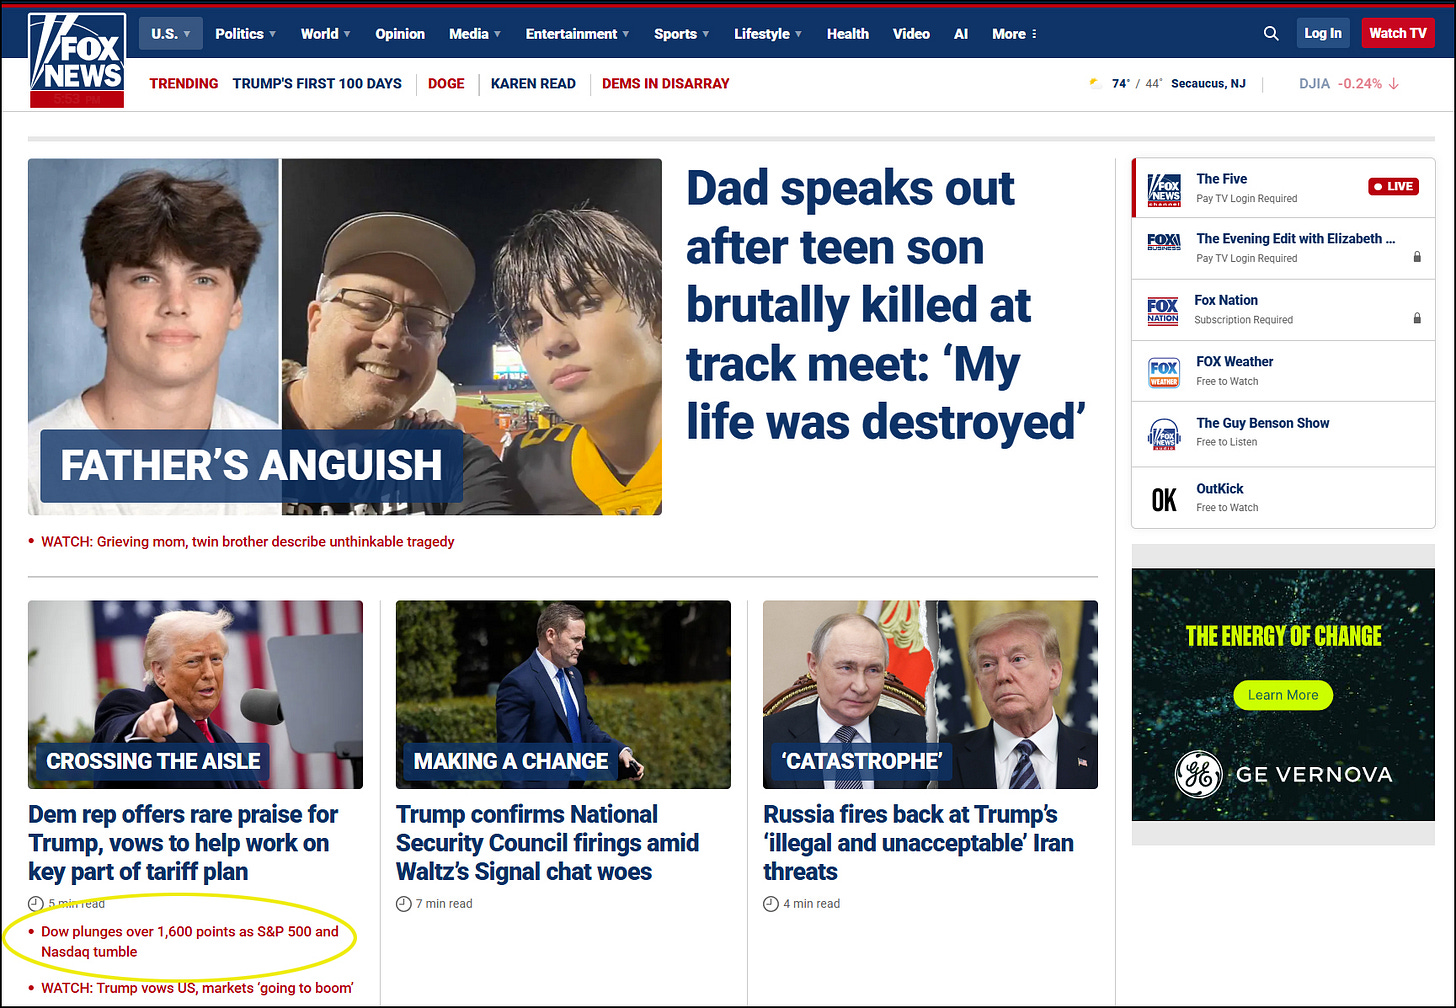
Task: Click the 'Catastrophe' Putin and Trump thumbnail
Action: [x=930, y=695]
